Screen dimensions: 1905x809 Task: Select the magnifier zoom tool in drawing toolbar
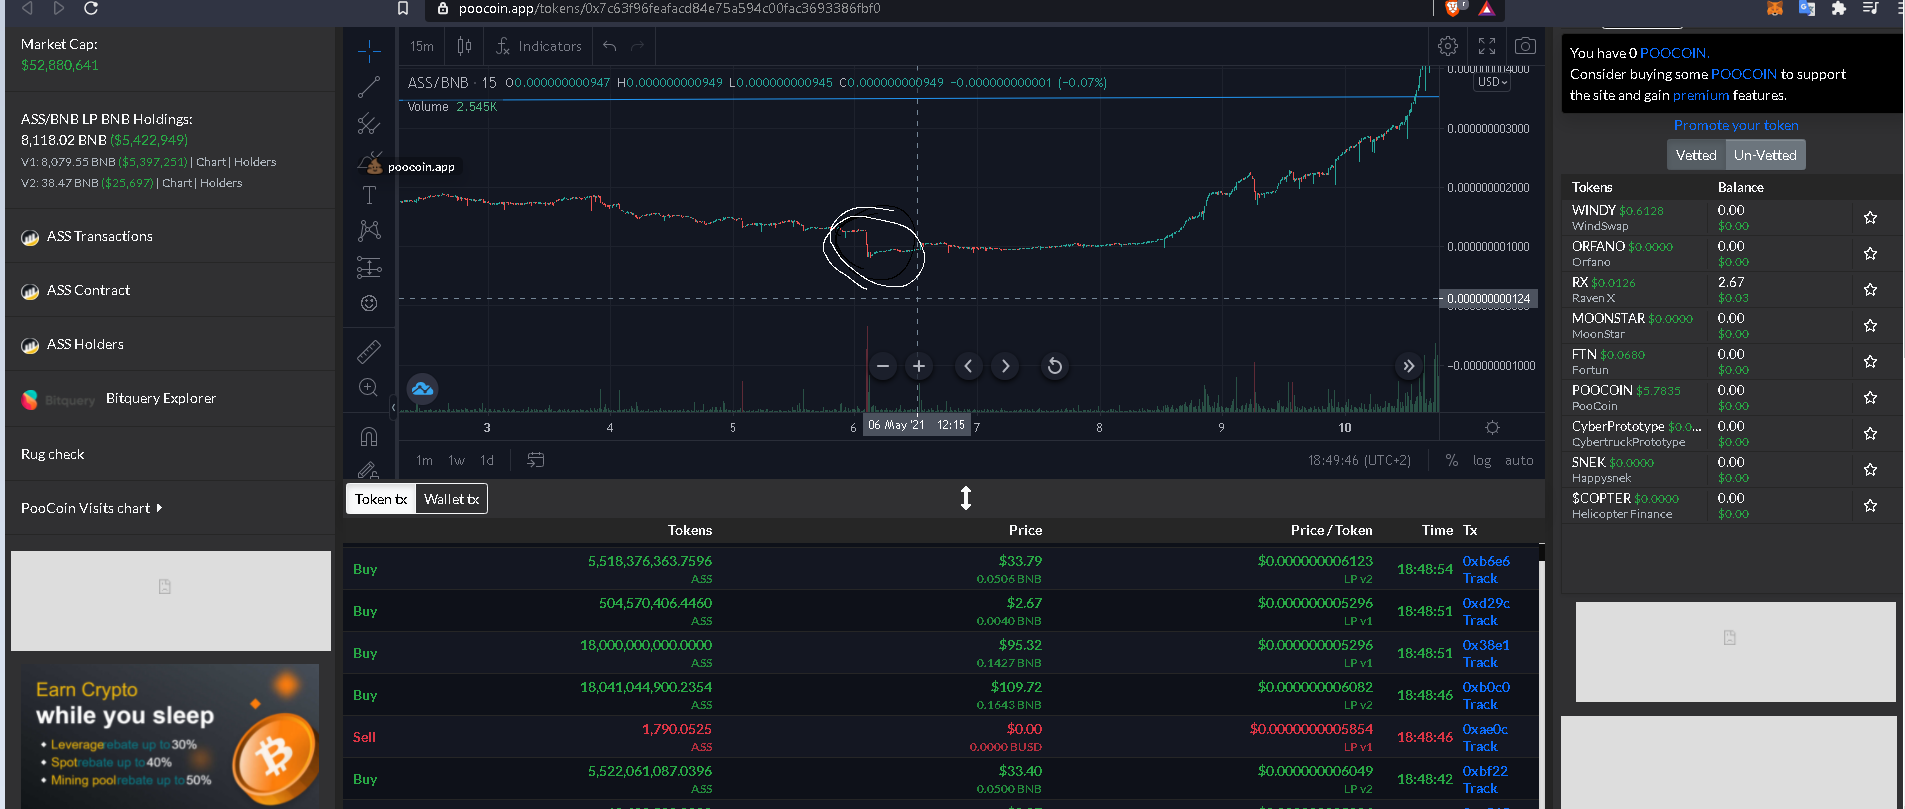369,387
